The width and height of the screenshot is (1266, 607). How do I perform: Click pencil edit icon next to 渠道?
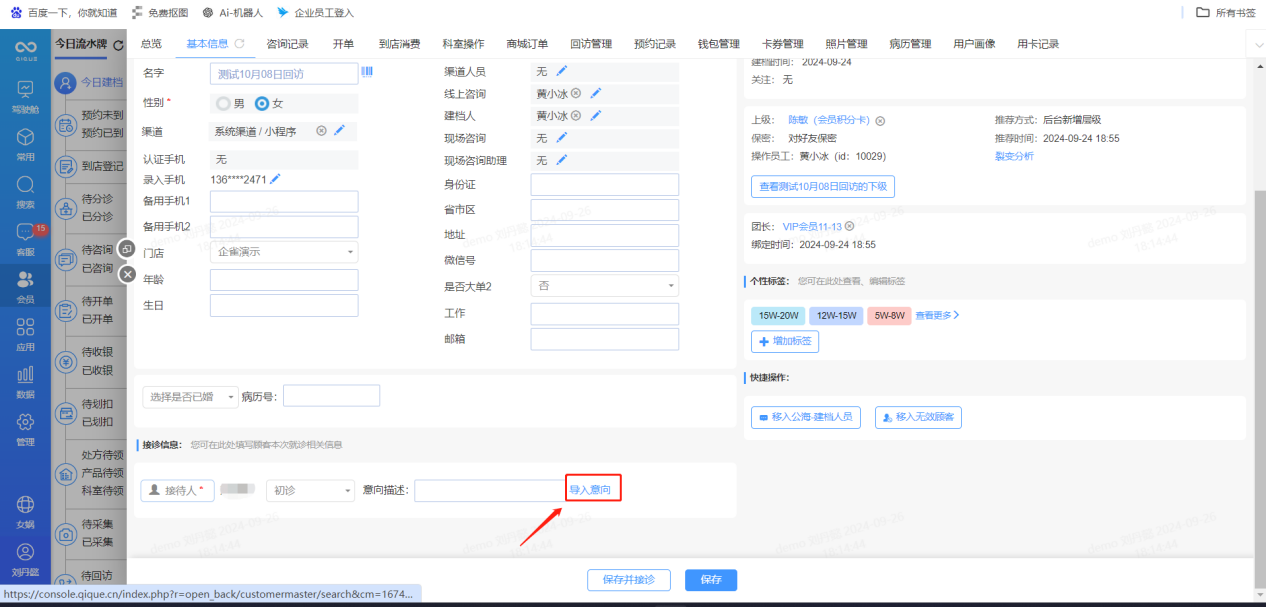(x=339, y=130)
